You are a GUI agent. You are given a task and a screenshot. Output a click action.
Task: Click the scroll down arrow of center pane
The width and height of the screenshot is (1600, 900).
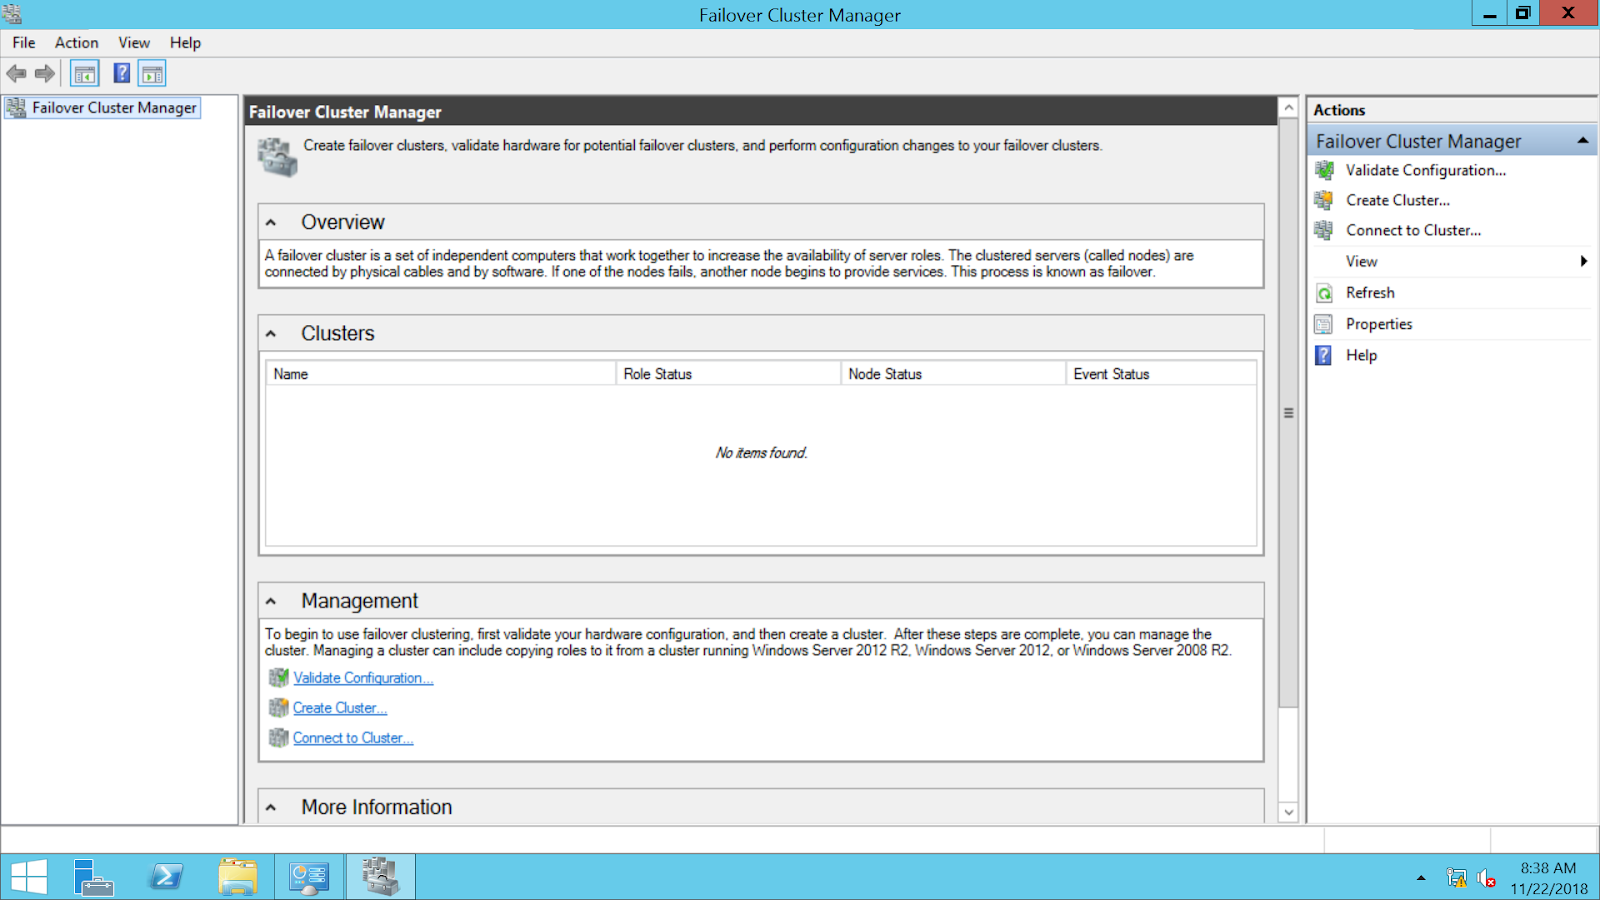point(1289,812)
